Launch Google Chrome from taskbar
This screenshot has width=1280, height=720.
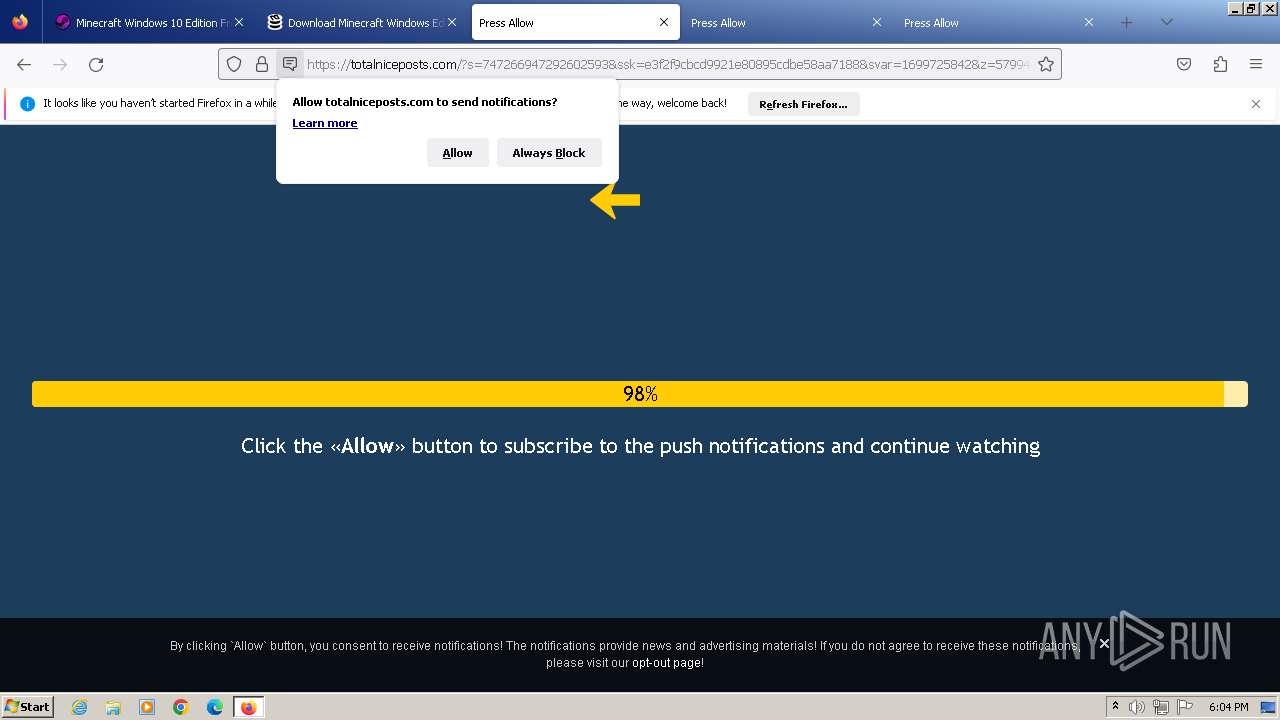[181, 707]
